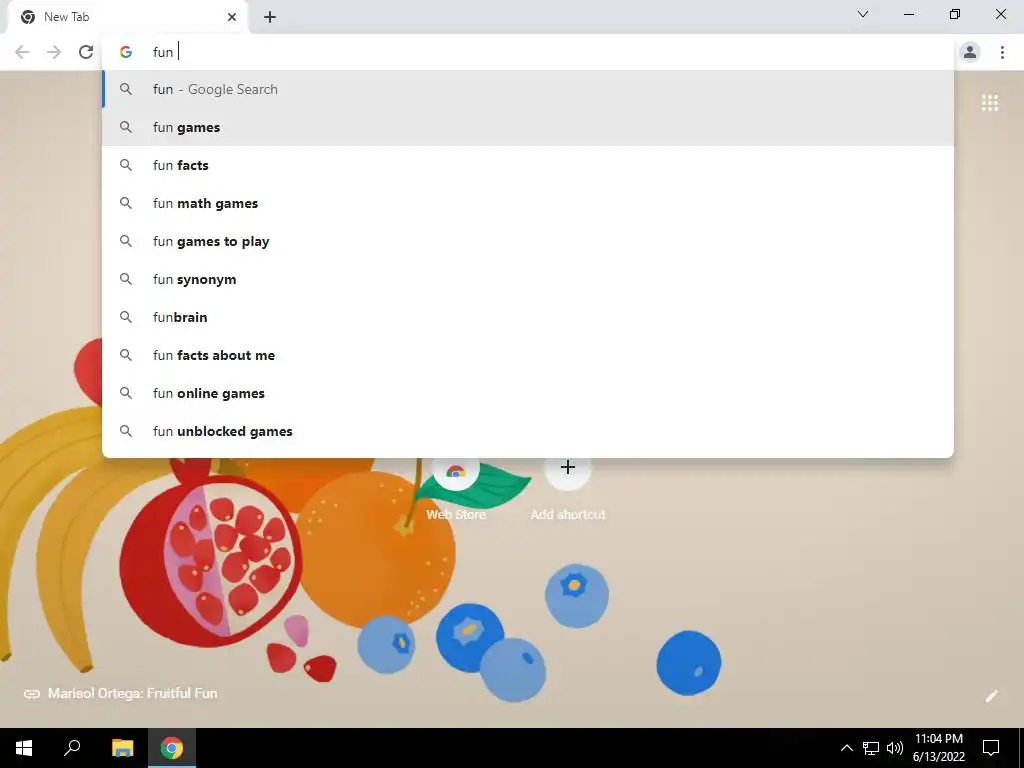Choose 'fun facts about me' suggestion

pos(528,355)
